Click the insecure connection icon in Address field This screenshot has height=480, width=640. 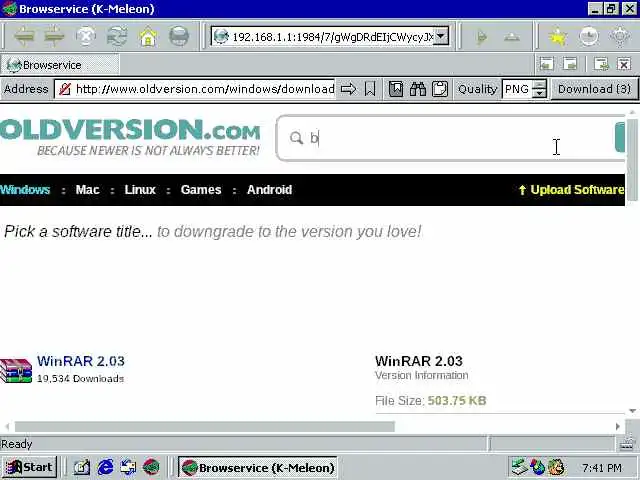[65, 89]
